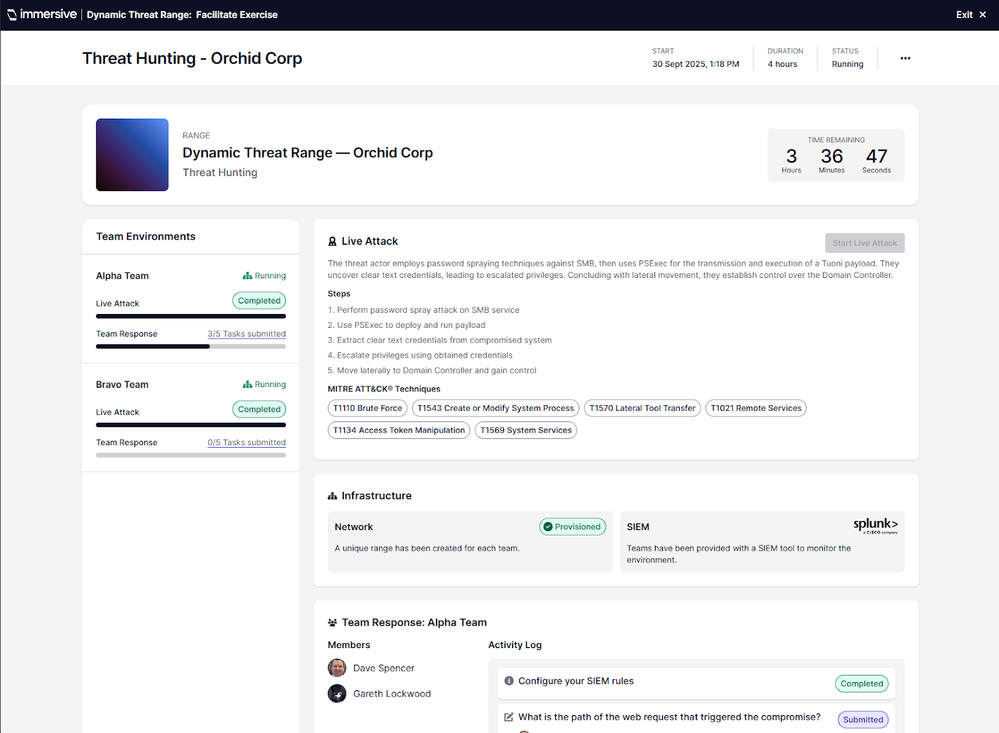
Task: Select the Bravo Team environment
Action: click(x=123, y=384)
